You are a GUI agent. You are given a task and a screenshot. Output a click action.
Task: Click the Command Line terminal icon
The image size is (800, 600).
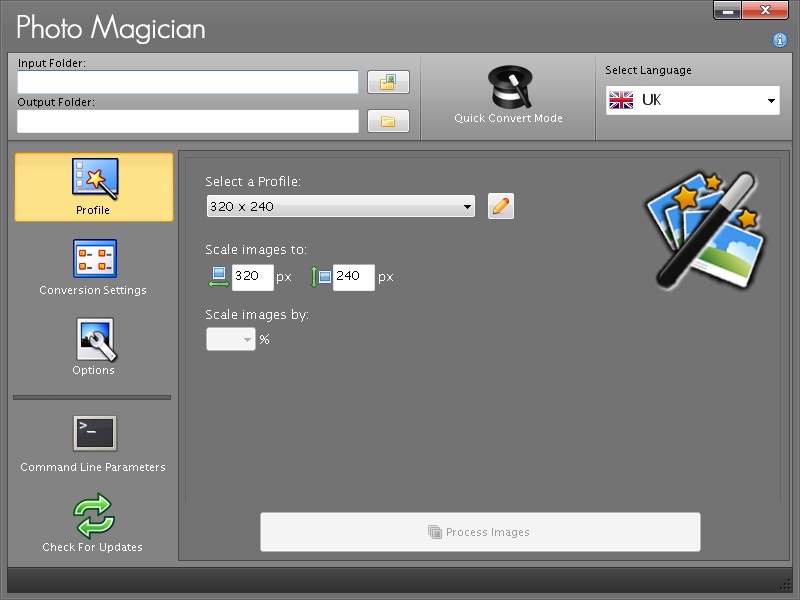click(x=95, y=434)
